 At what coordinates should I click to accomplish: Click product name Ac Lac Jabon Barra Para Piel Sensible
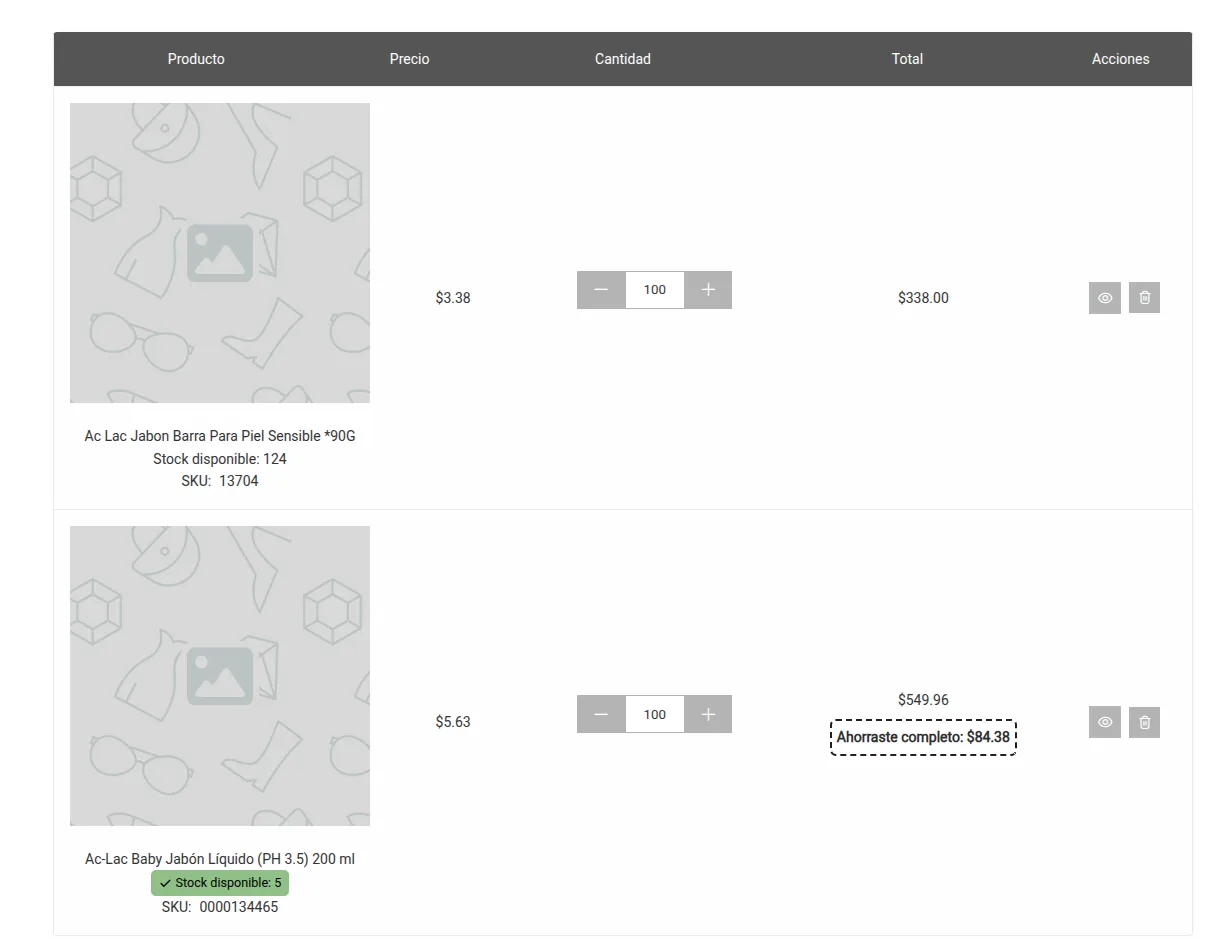coord(220,436)
